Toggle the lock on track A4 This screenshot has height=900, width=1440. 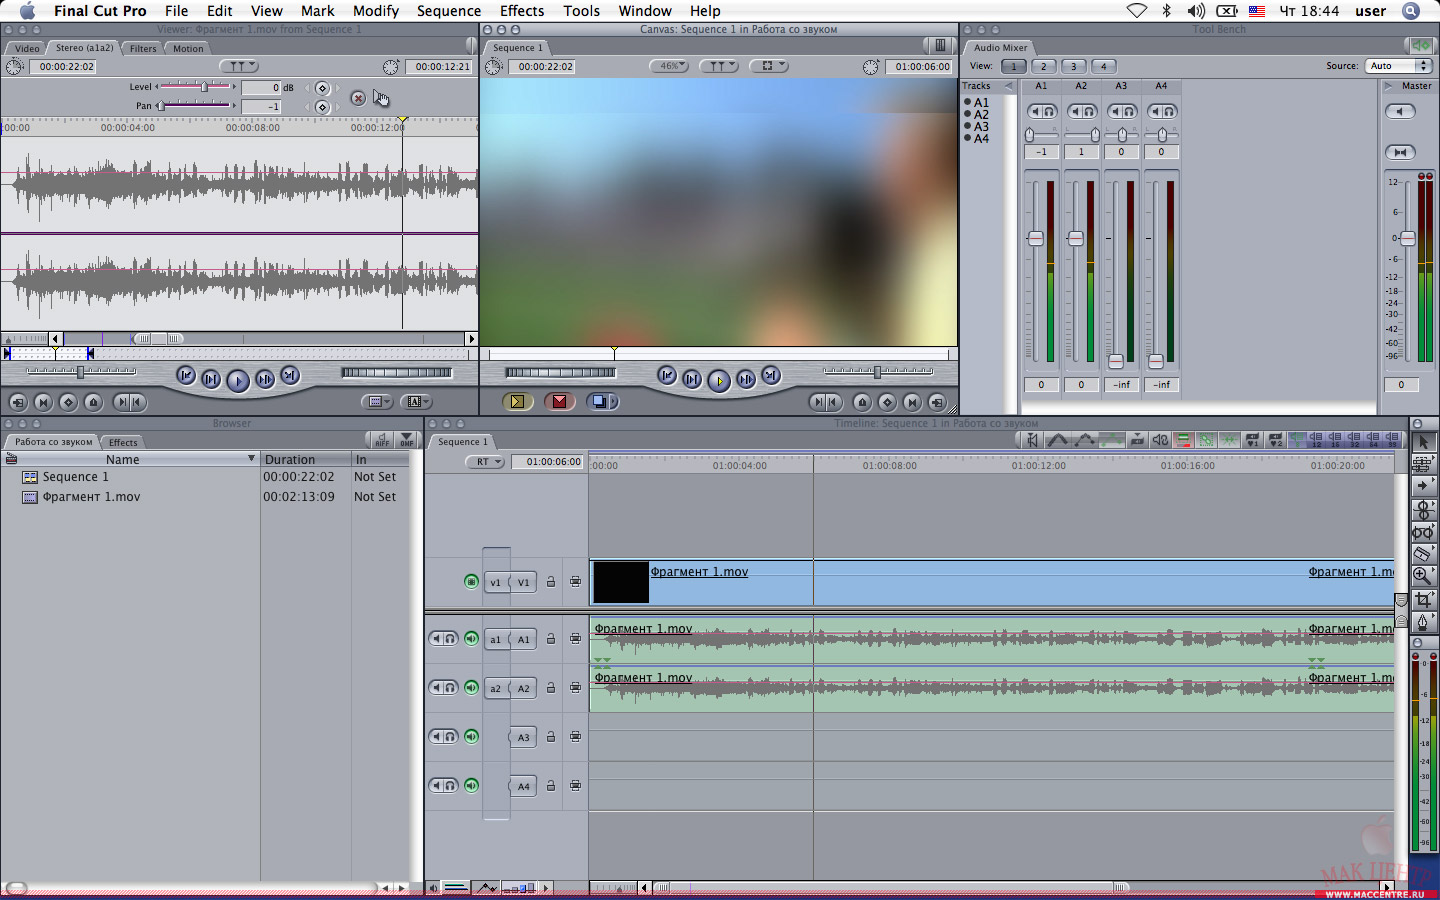tap(550, 786)
